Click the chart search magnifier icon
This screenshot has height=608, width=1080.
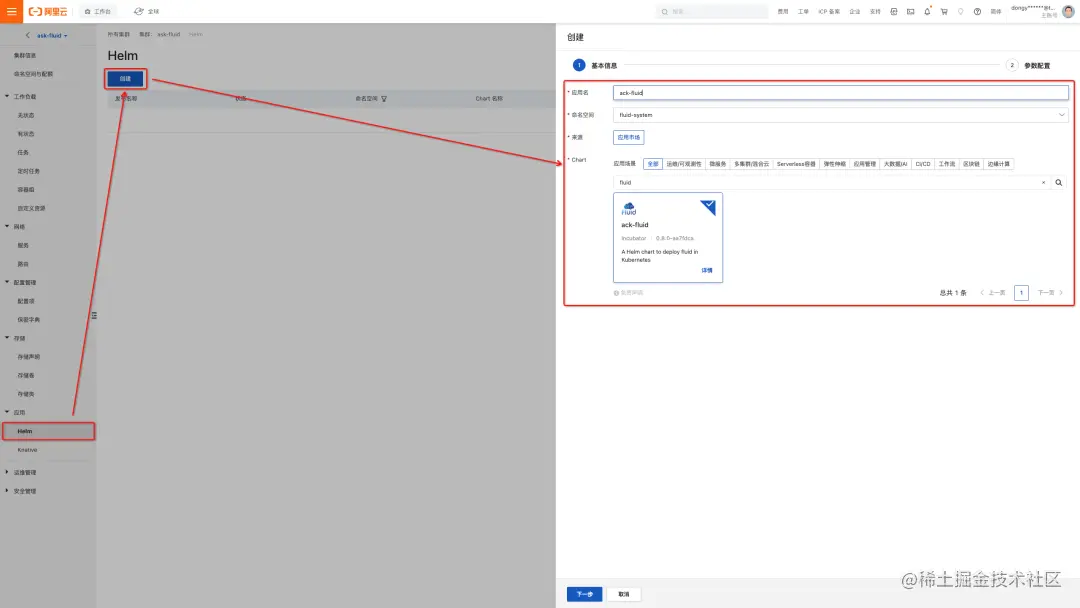coord(1059,182)
